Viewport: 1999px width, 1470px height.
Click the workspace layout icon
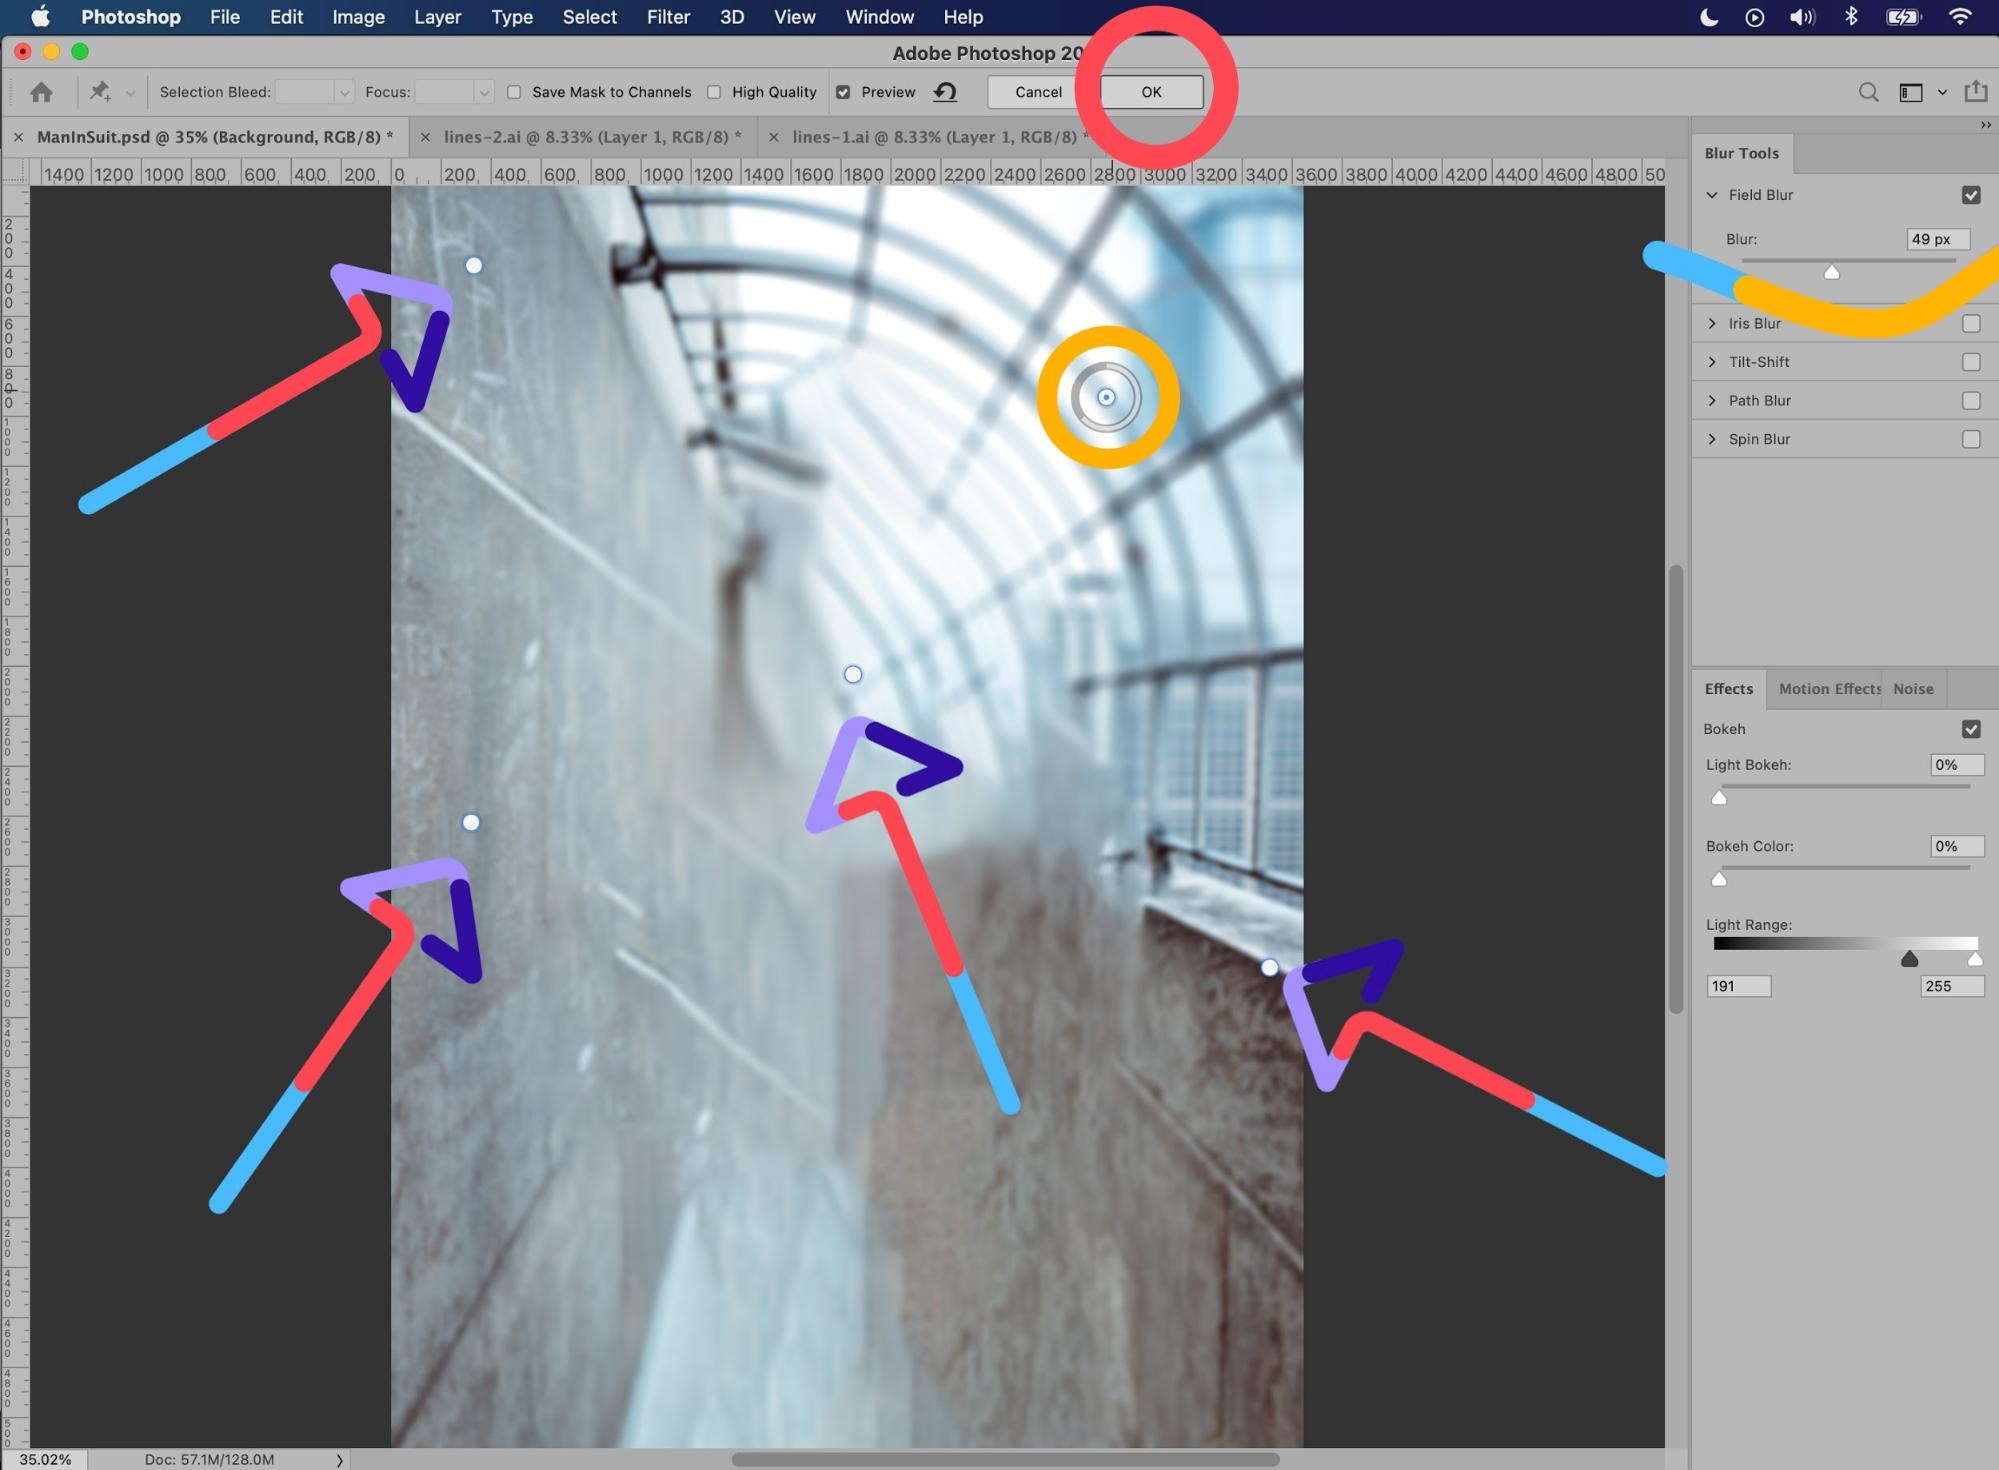[1911, 92]
